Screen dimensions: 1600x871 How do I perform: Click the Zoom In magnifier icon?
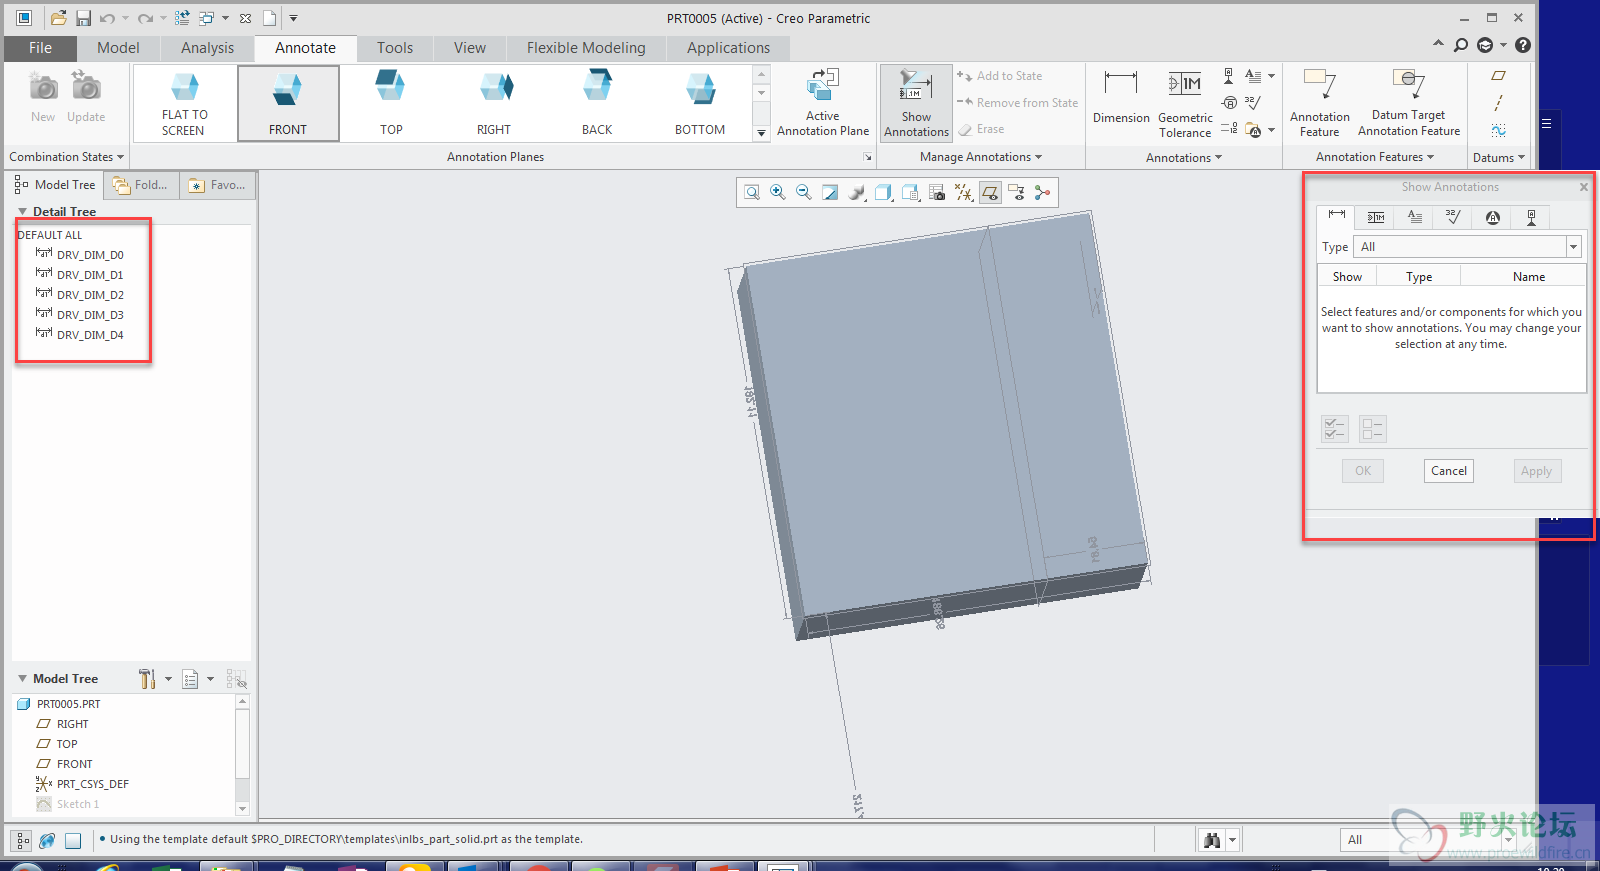[778, 192]
